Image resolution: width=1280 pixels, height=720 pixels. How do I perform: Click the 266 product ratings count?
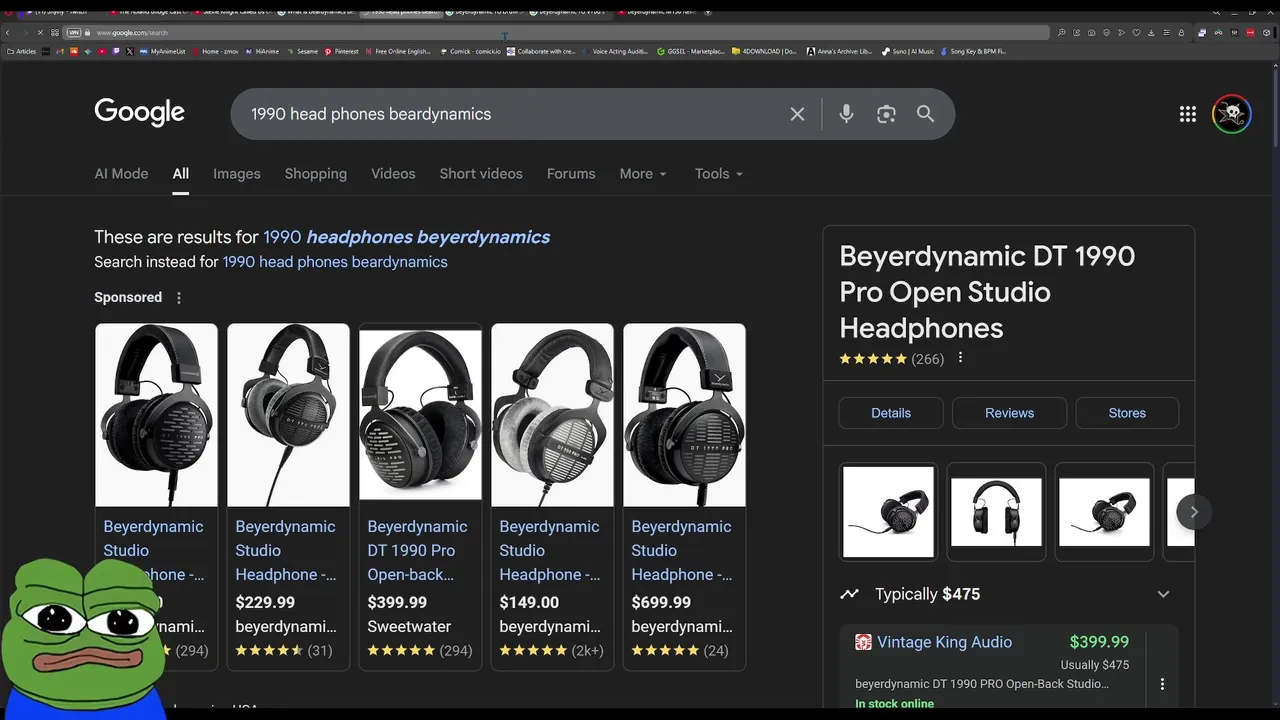[x=928, y=359]
